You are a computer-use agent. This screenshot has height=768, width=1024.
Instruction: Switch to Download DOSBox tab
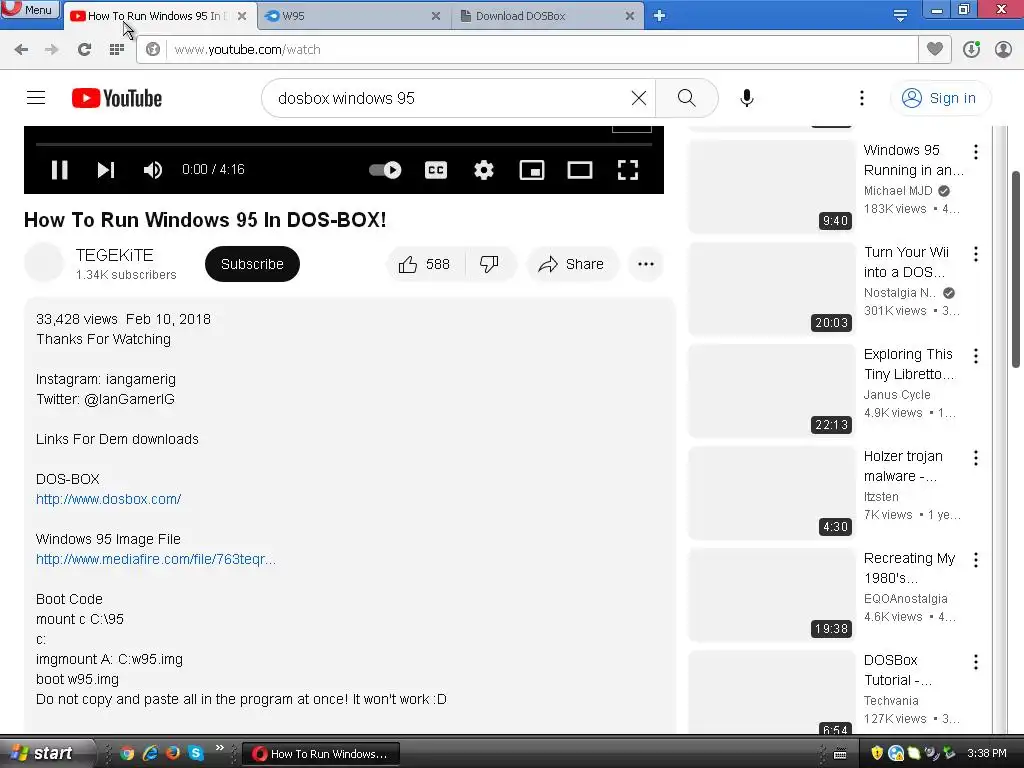click(x=546, y=16)
